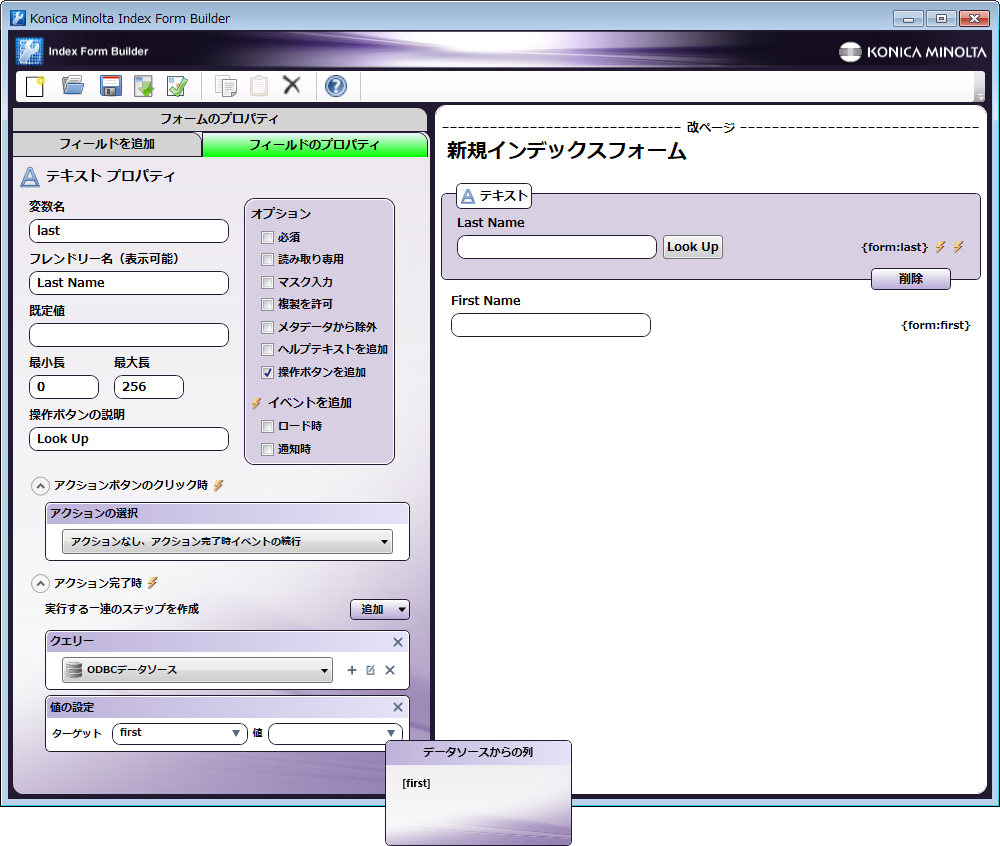Screen dimensions: 1000x846
Task: Click the text field type icon in テキスト label
Action: [x=468, y=196]
